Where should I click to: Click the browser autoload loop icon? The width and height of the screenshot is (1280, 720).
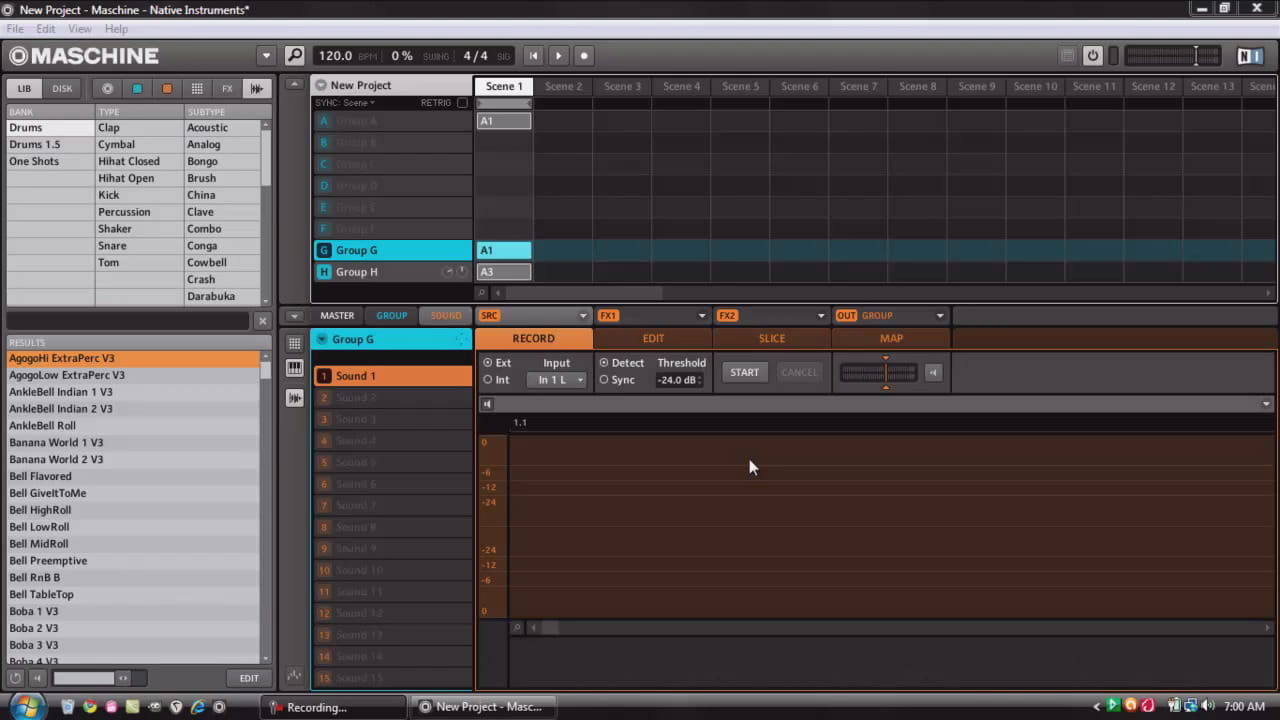(x=15, y=678)
